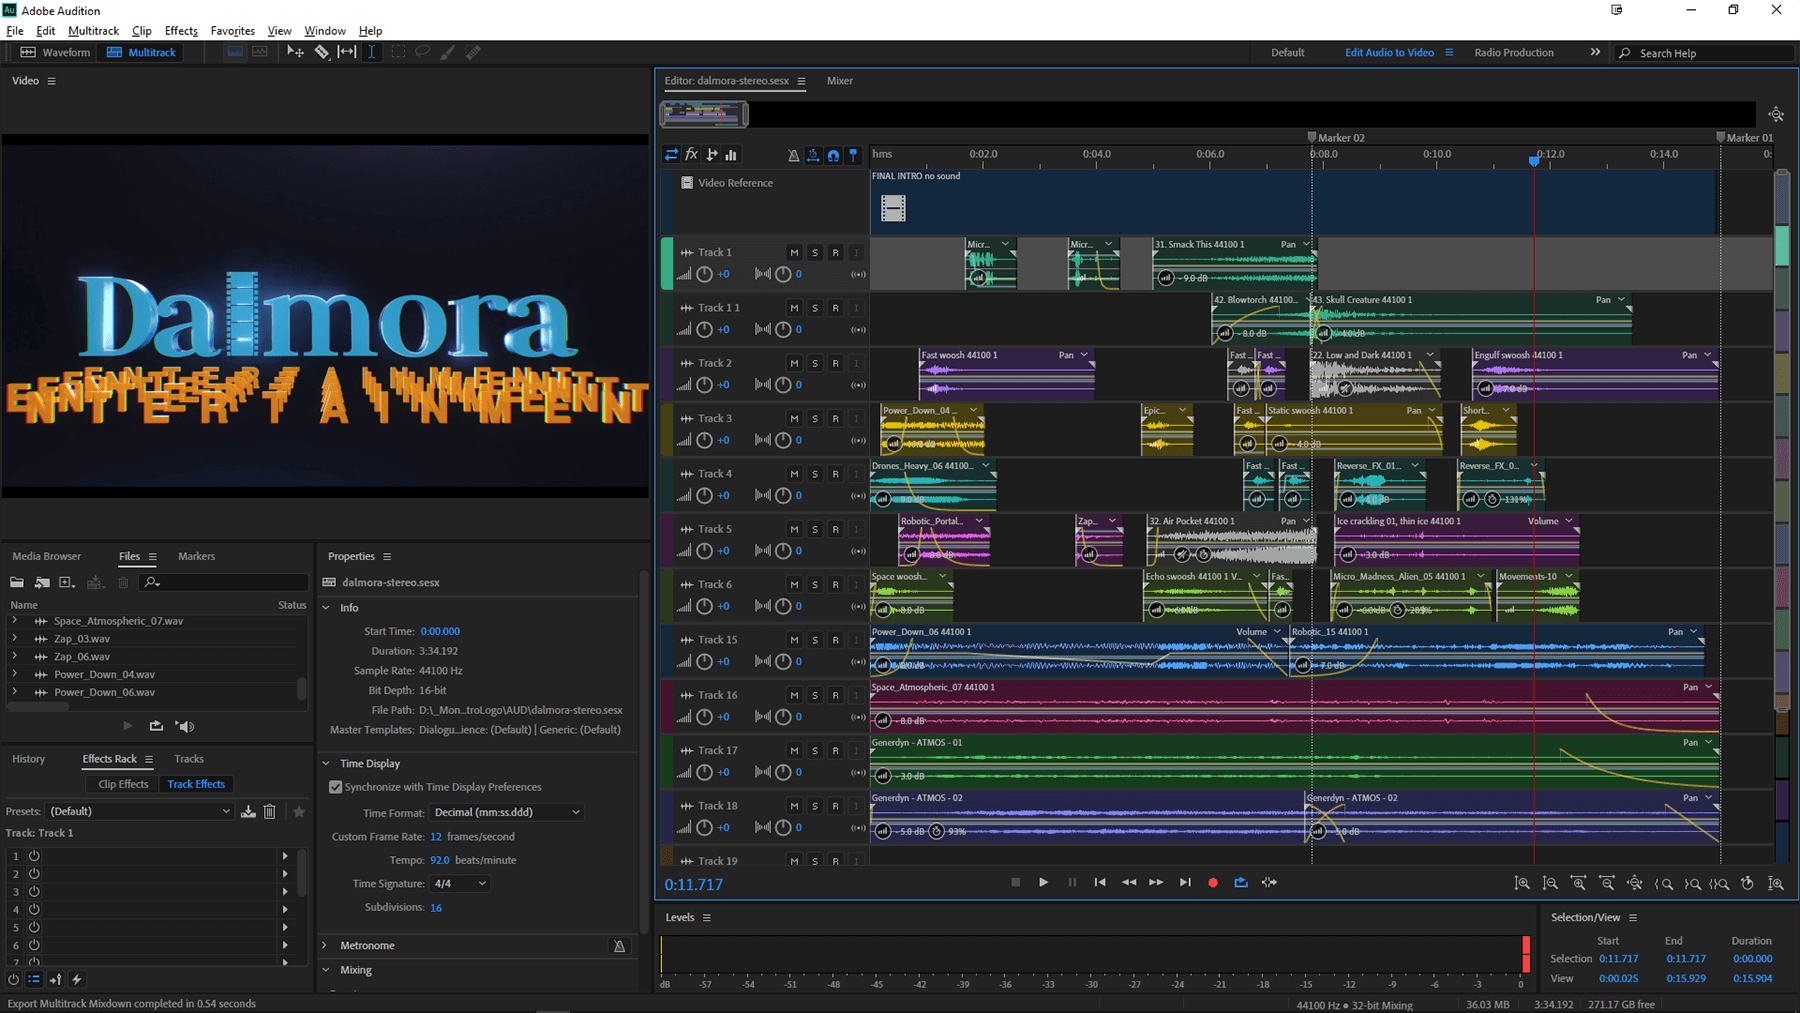
Task: Toggle the metronome in the editor toolbar
Action: click(793, 155)
